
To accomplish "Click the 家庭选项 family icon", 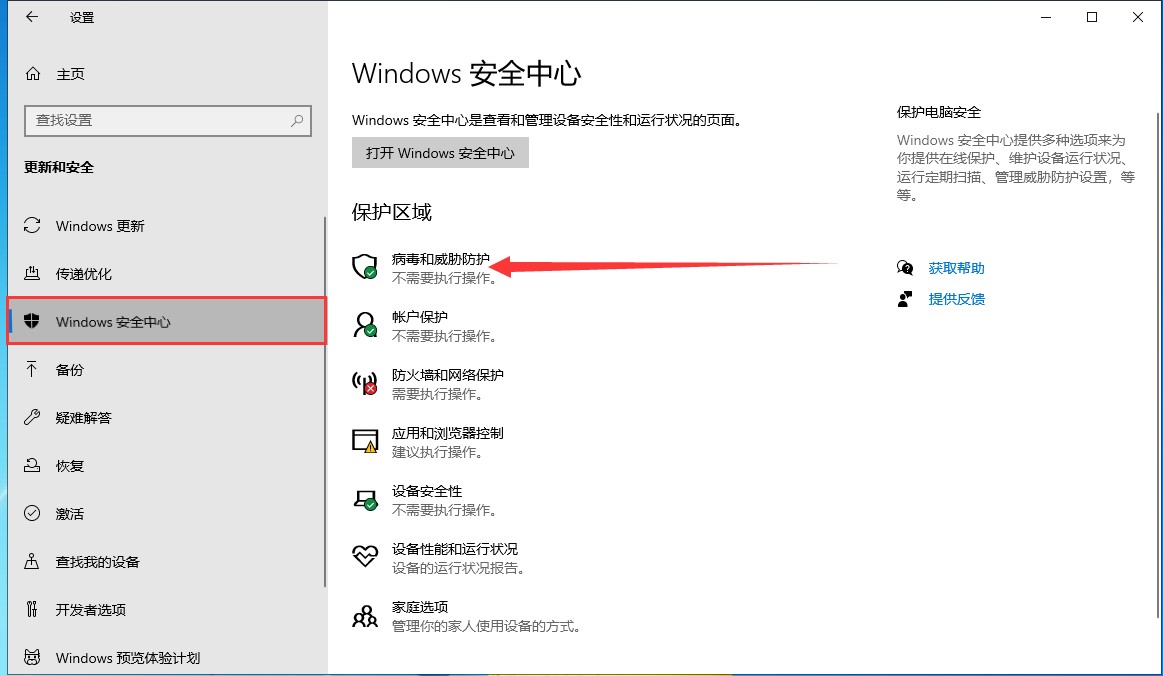I will tap(365, 616).
